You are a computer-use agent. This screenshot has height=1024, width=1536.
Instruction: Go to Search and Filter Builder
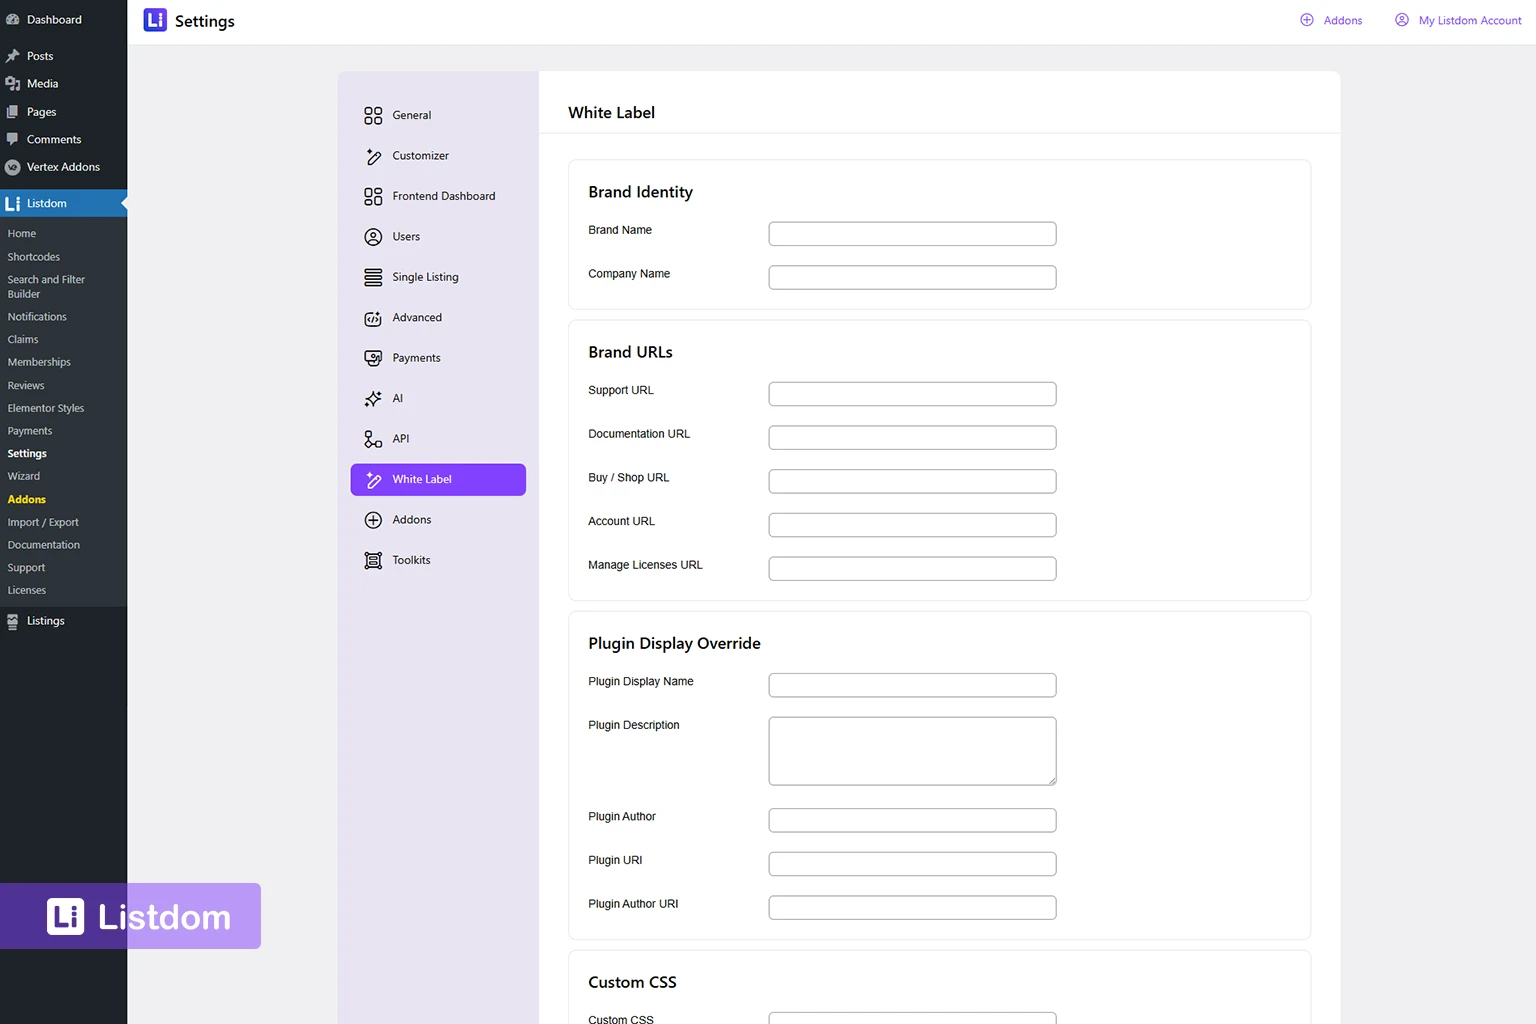[x=46, y=287]
